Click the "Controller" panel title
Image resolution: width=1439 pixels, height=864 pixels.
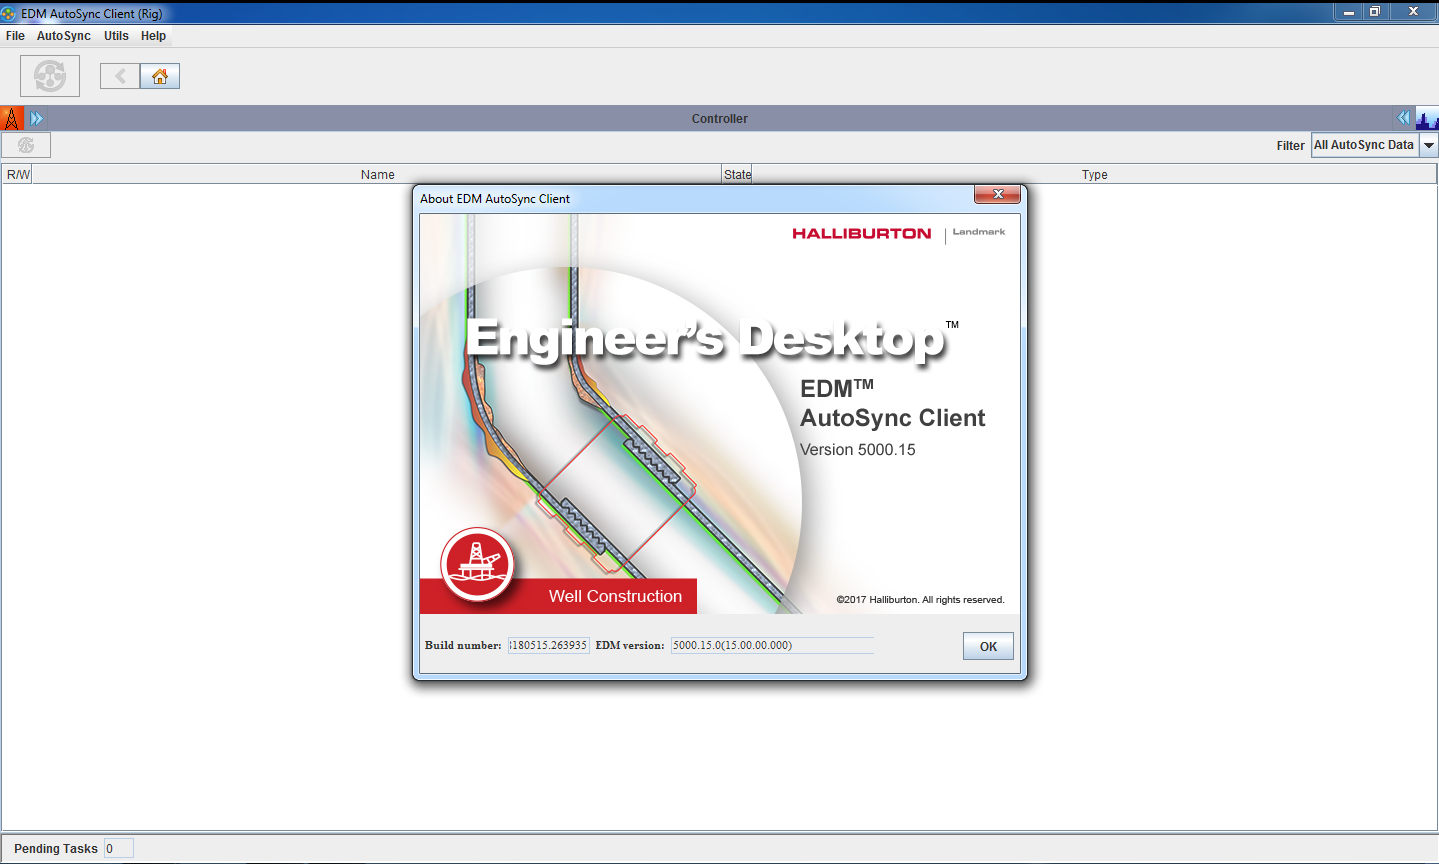pyautogui.click(x=719, y=118)
